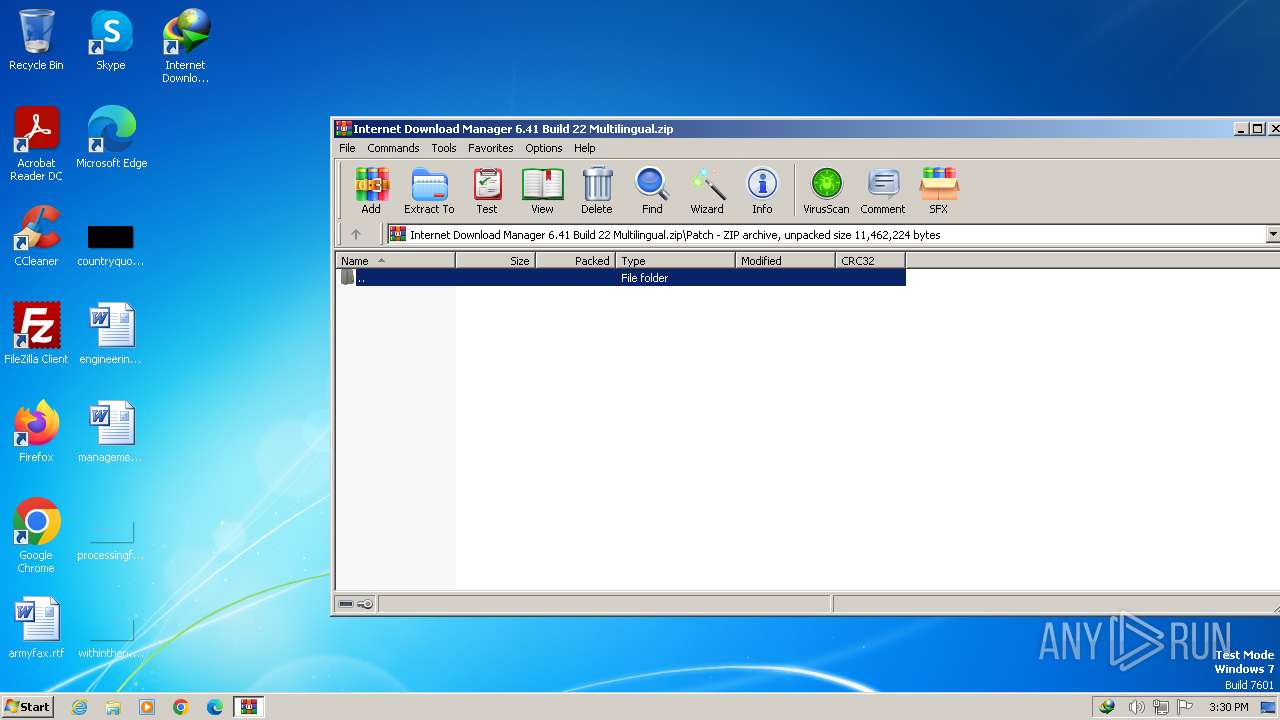The width and height of the screenshot is (1280, 720).
Task: Click the Show desktop button
Action: (x=1268, y=707)
